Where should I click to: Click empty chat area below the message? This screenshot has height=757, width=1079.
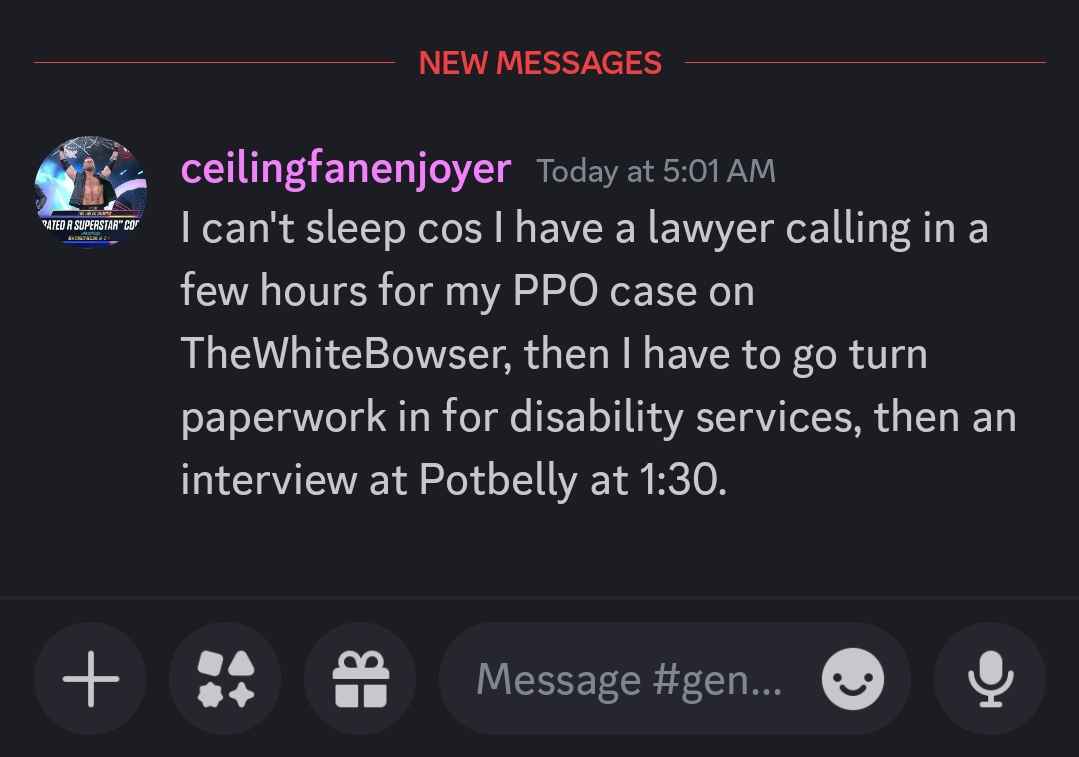(540, 551)
